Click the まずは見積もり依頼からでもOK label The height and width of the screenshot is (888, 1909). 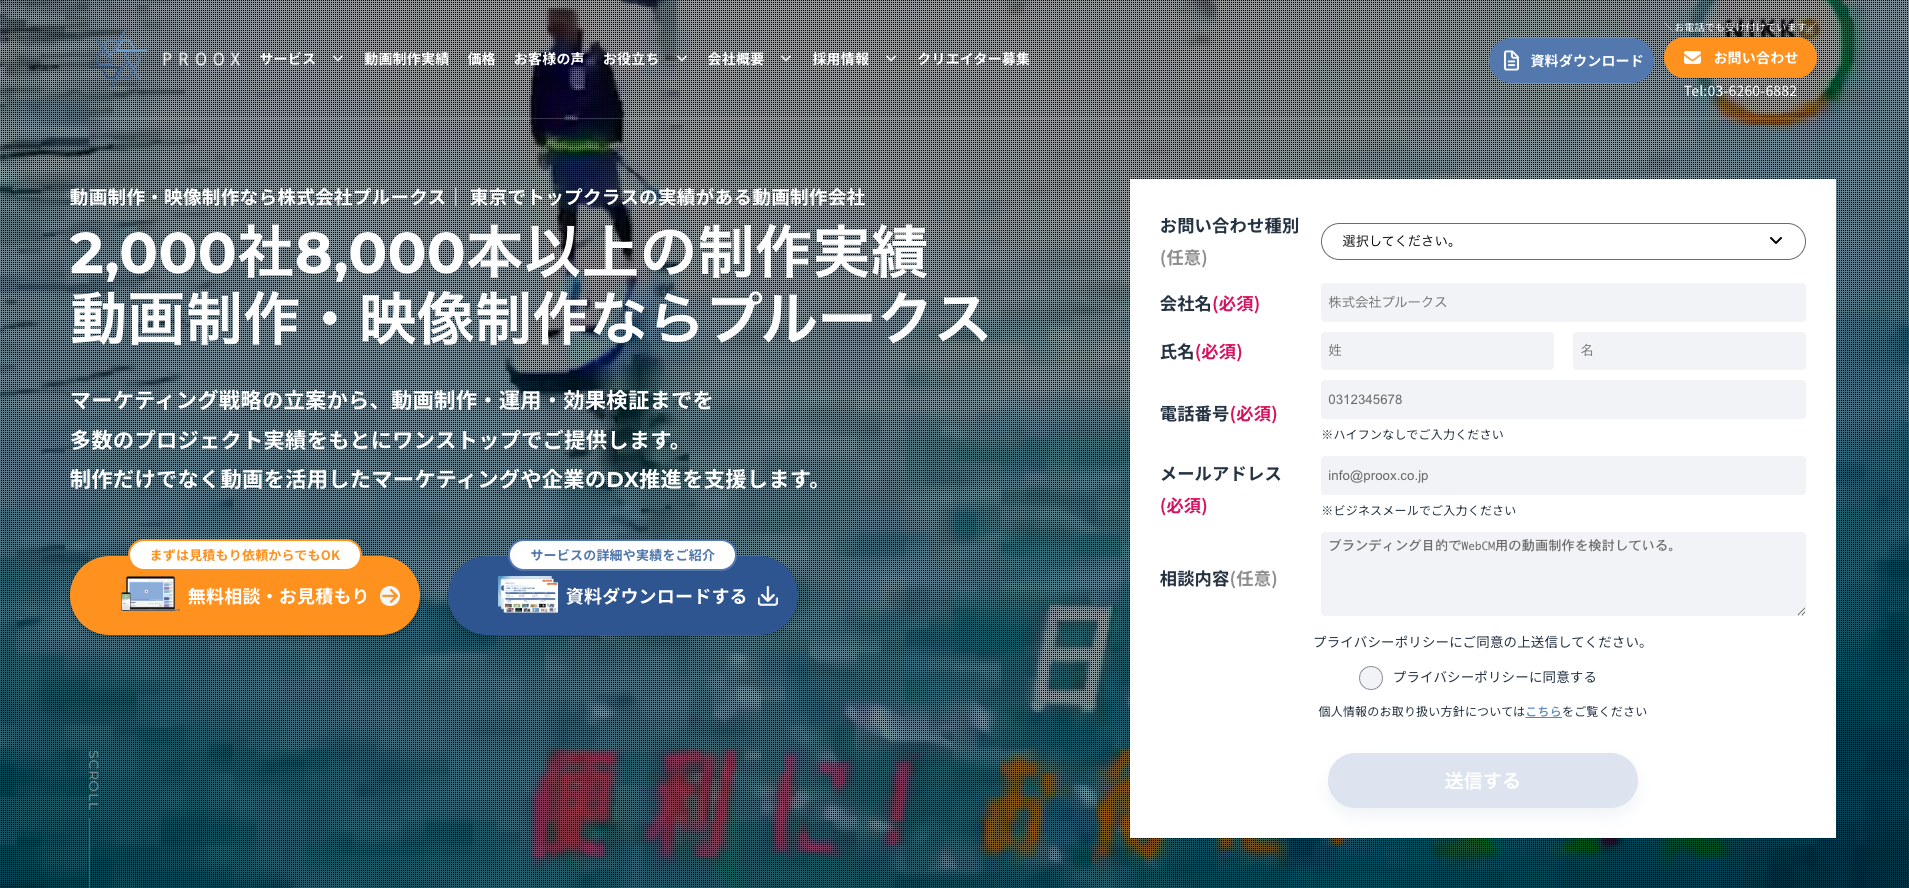click(245, 555)
